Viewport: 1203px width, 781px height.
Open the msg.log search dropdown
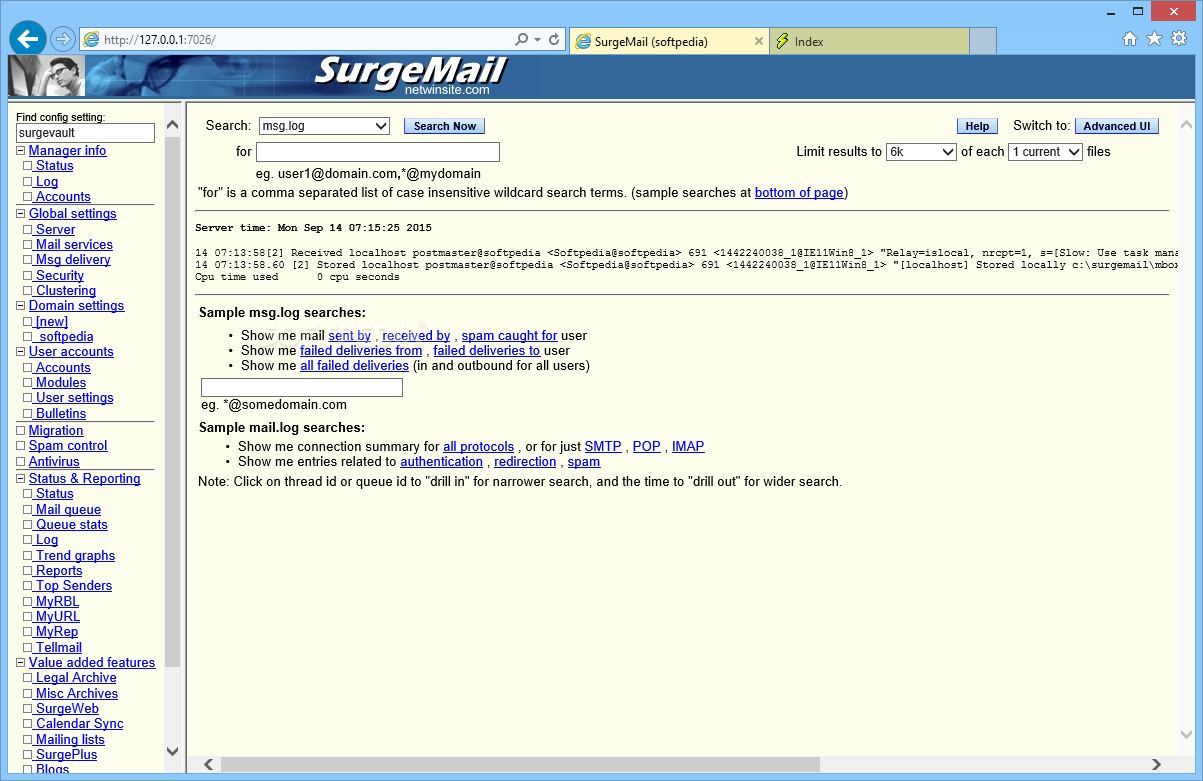324,126
